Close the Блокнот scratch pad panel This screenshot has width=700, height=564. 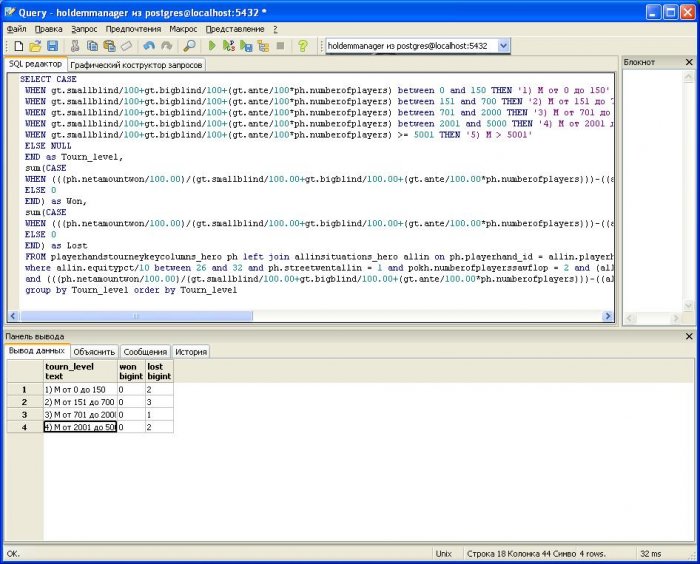pyautogui.click(x=688, y=62)
